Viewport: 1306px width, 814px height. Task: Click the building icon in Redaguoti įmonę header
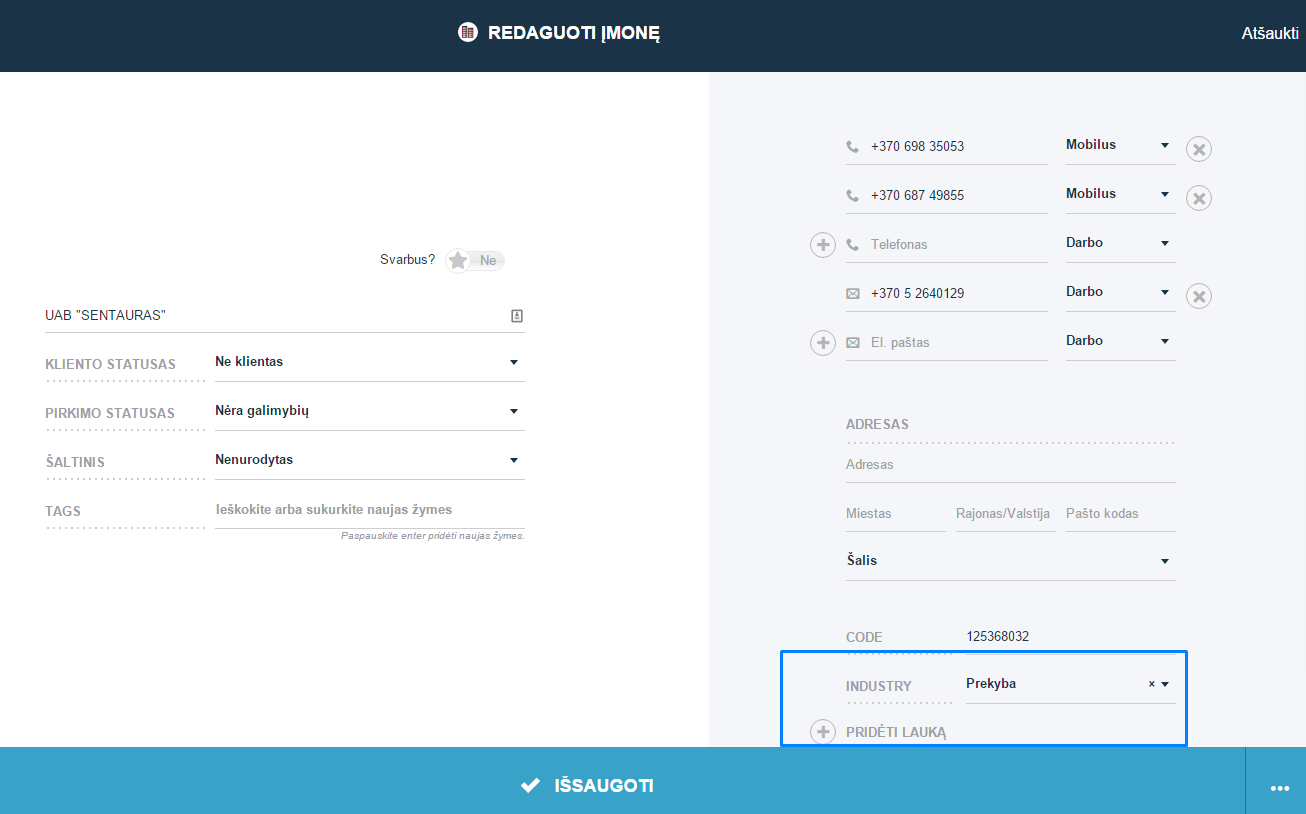coord(467,32)
